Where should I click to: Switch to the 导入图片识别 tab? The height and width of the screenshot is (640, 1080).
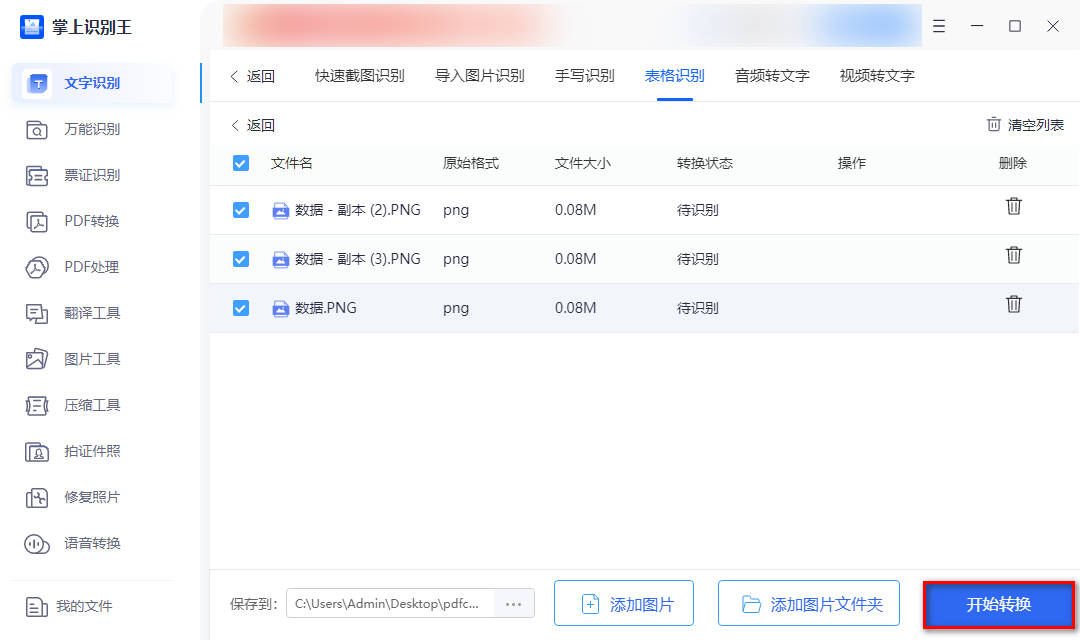click(x=480, y=76)
